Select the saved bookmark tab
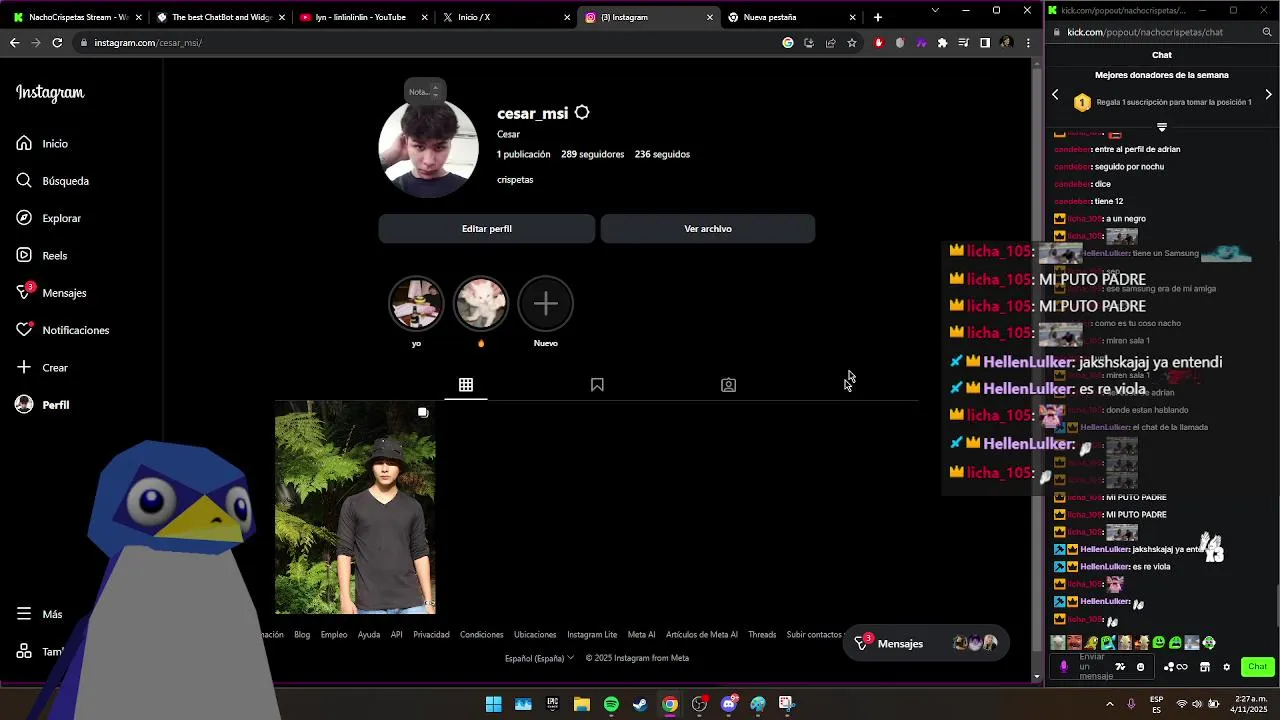 597,385
